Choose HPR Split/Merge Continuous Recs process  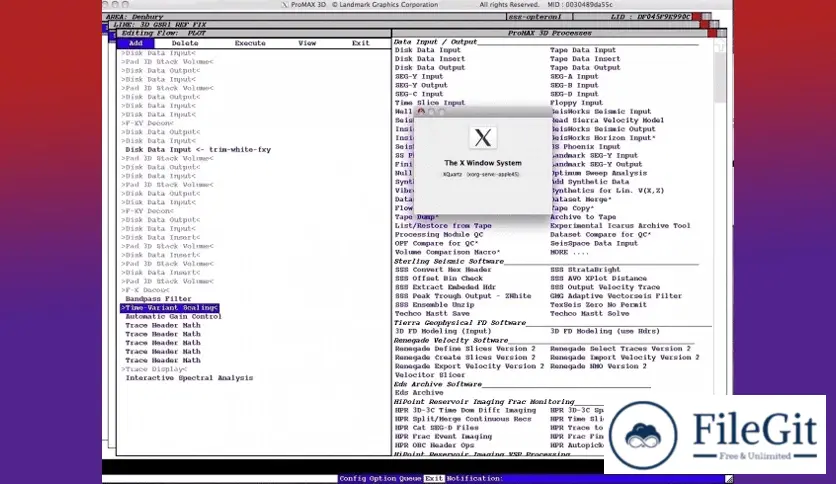[x=463, y=420]
